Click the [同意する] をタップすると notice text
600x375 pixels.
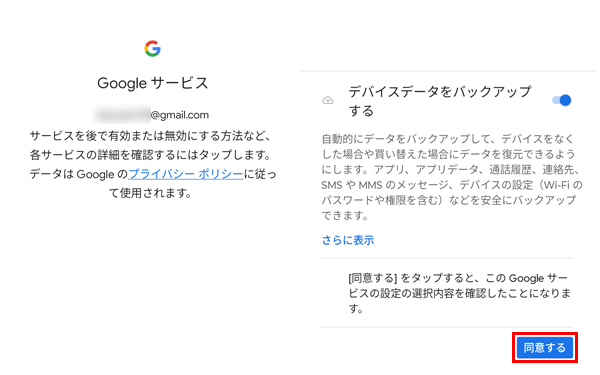pyautogui.click(x=460, y=293)
